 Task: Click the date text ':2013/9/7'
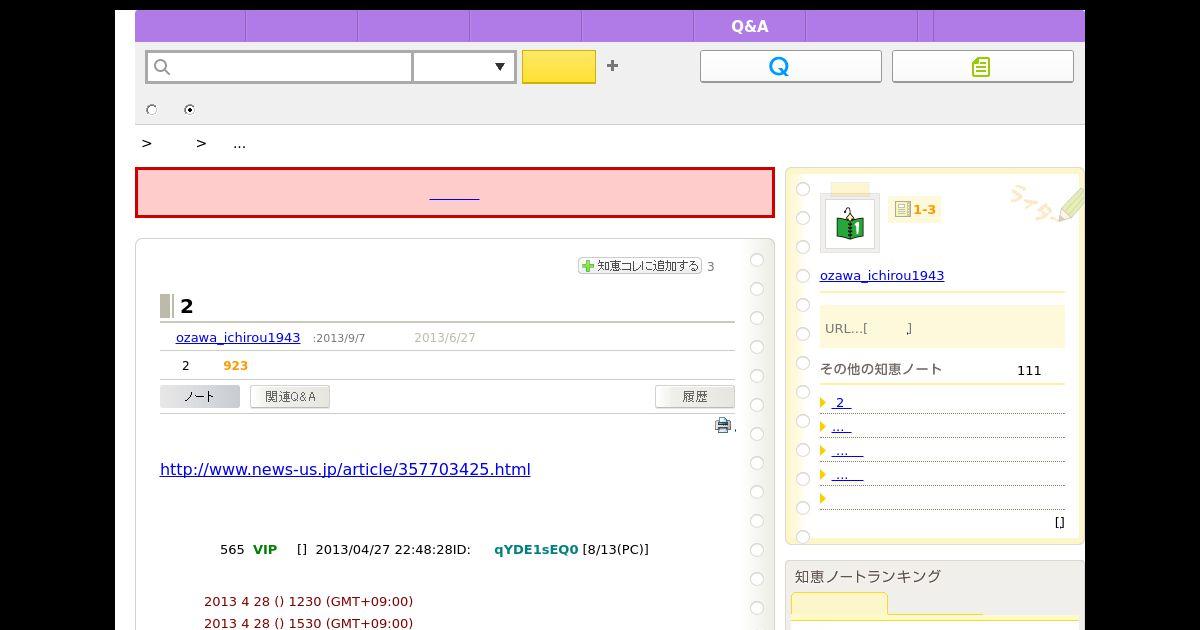339,338
